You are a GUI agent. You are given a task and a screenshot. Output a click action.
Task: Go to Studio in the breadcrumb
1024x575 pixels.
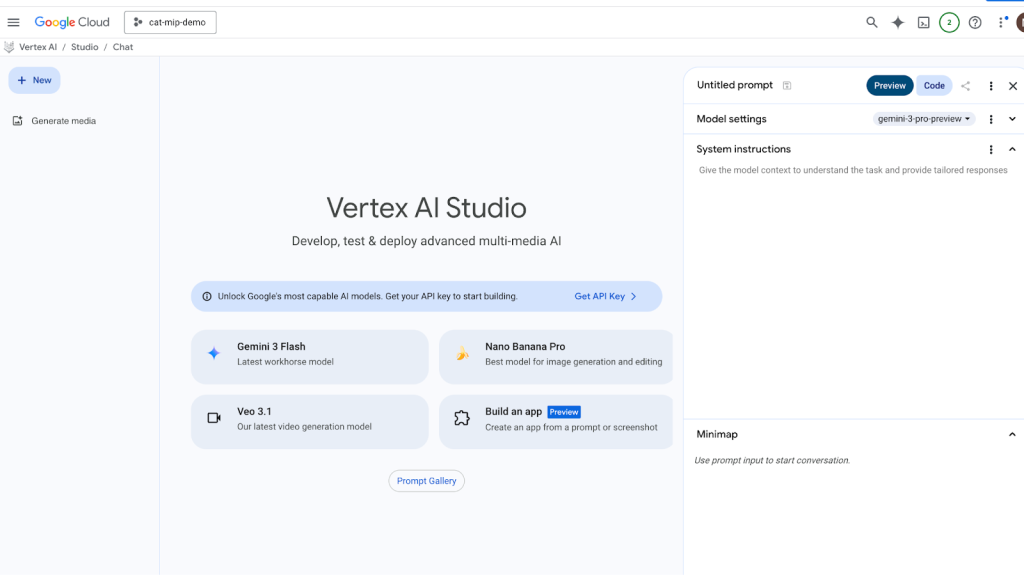(84, 47)
